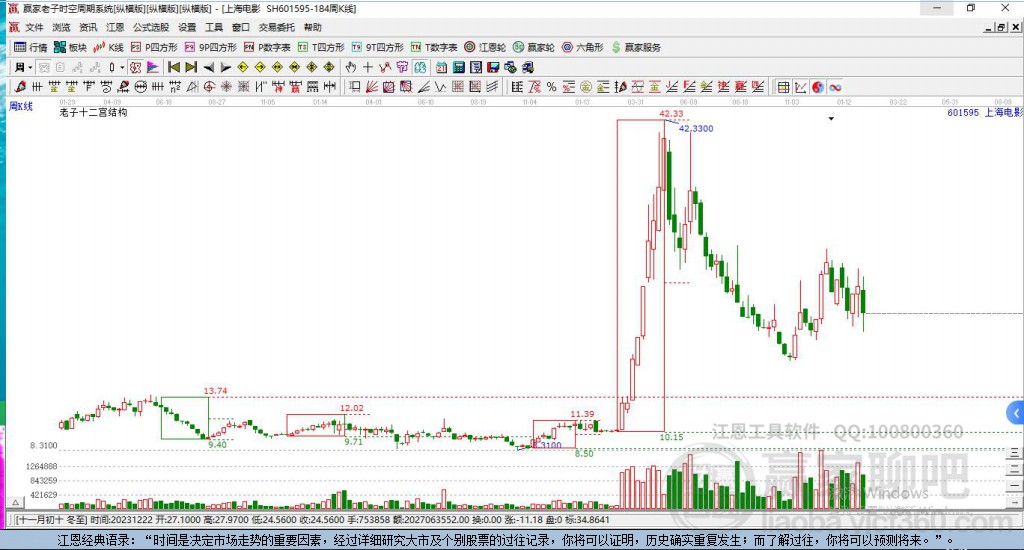
Task: Click the yin-yang taiji icon
Action: click(x=818, y=87)
